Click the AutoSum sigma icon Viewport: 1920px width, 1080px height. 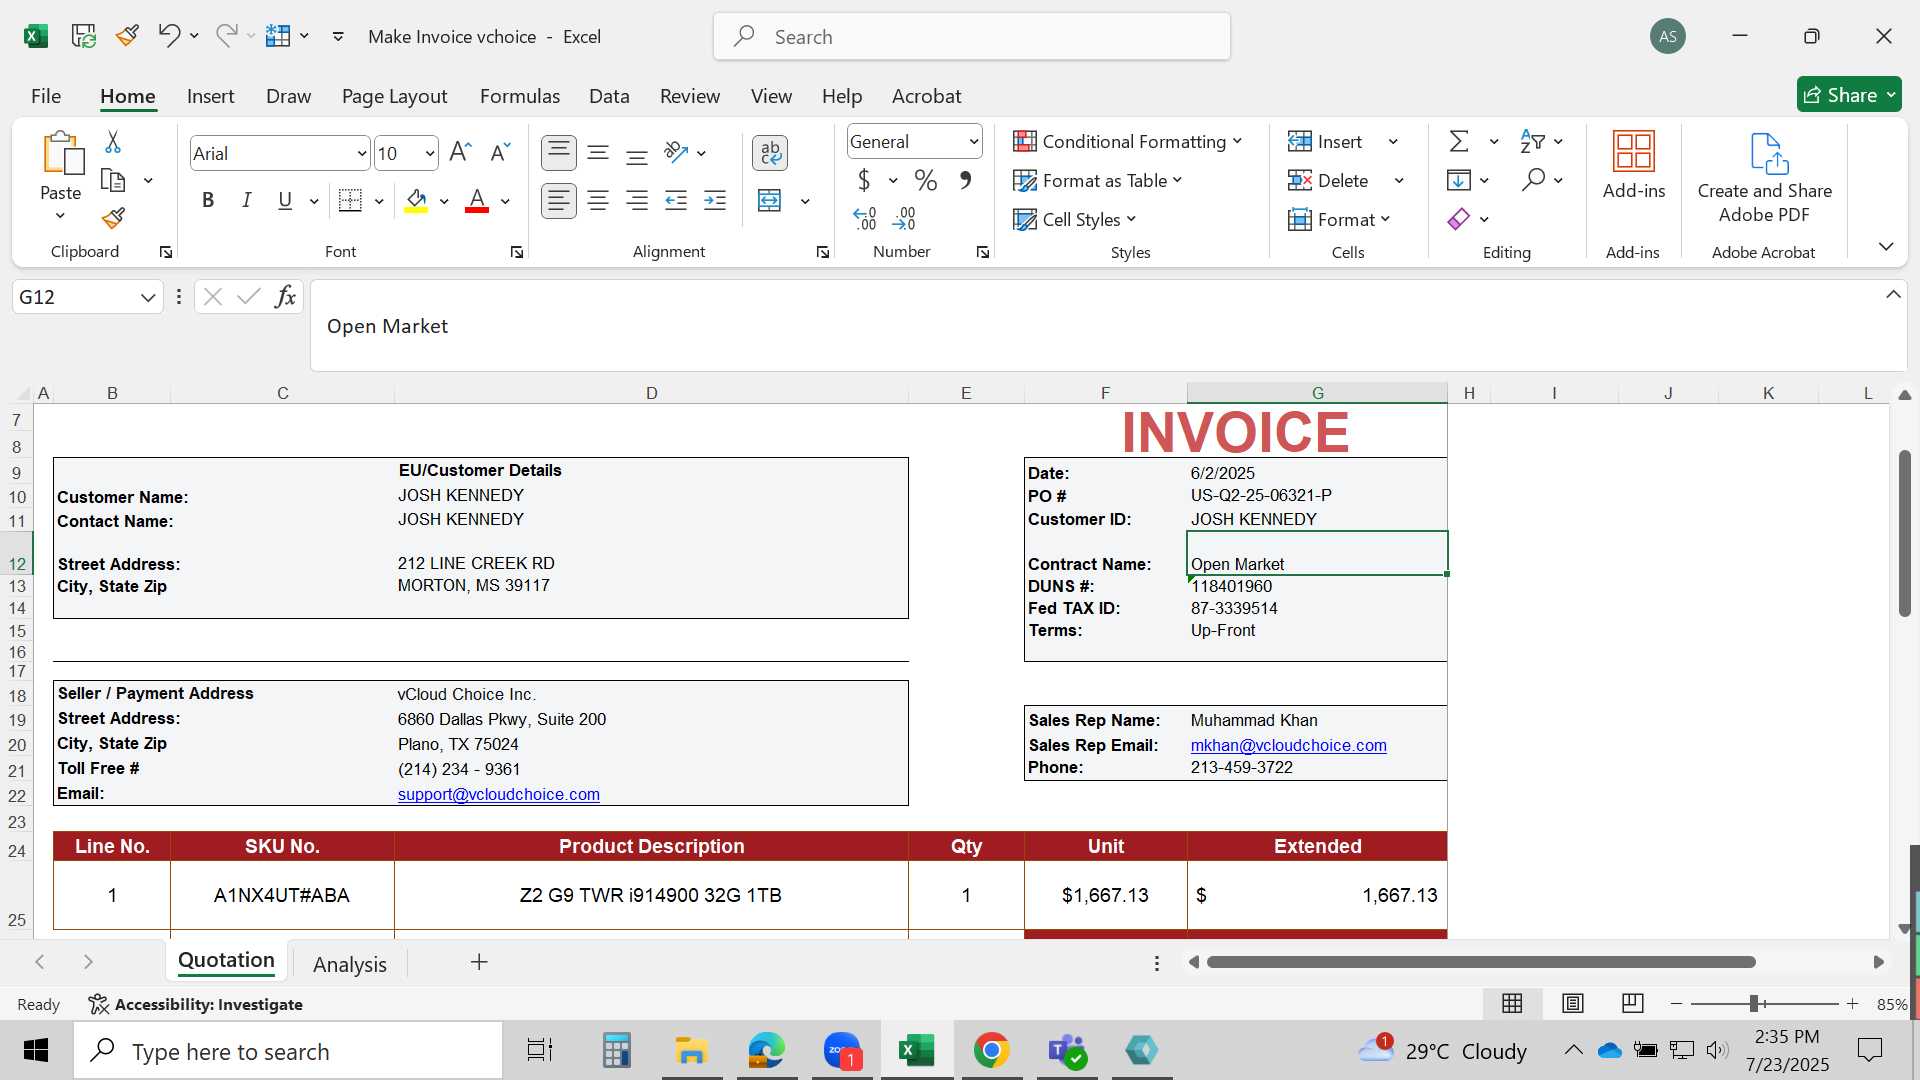click(x=1459, y=141)
